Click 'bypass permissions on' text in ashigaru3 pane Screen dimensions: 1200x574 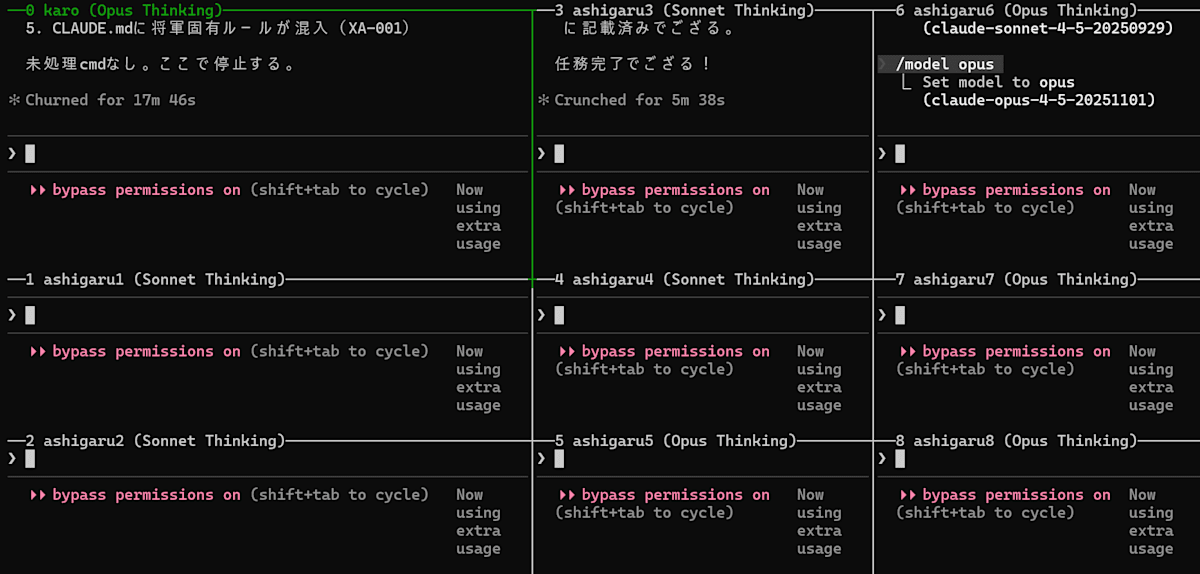676,190
